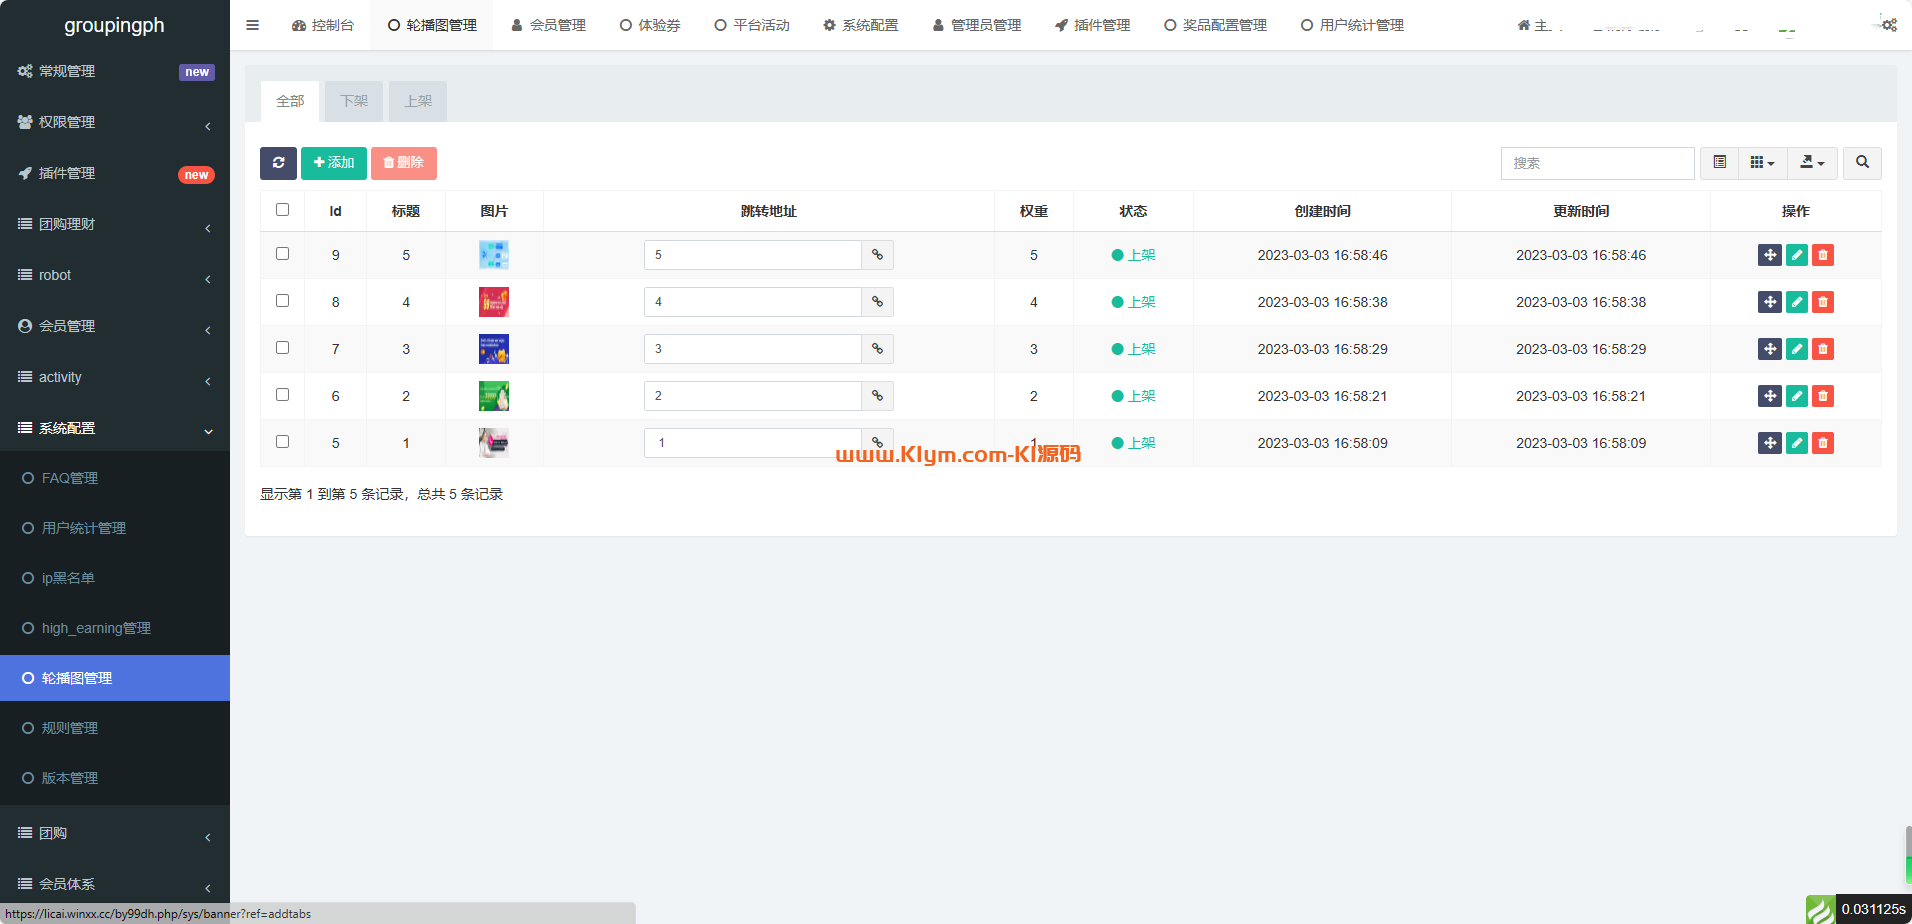Check the checkbox for Id 7 row

click(x=282, y=348)
